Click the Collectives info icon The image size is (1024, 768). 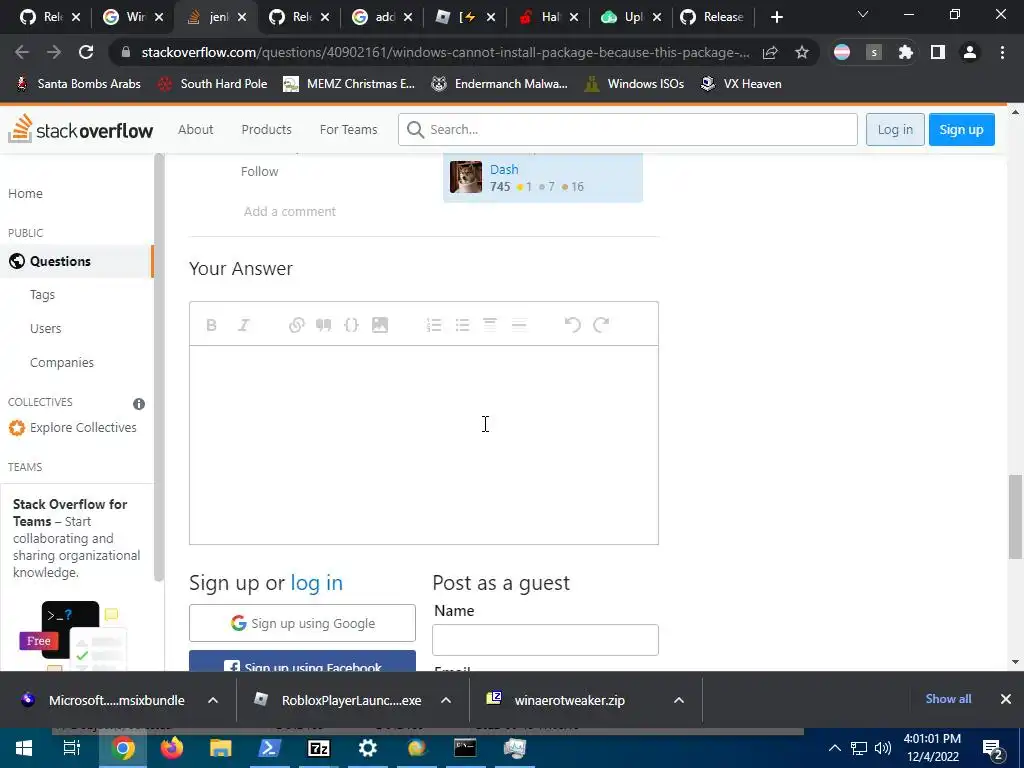point(138,404)
